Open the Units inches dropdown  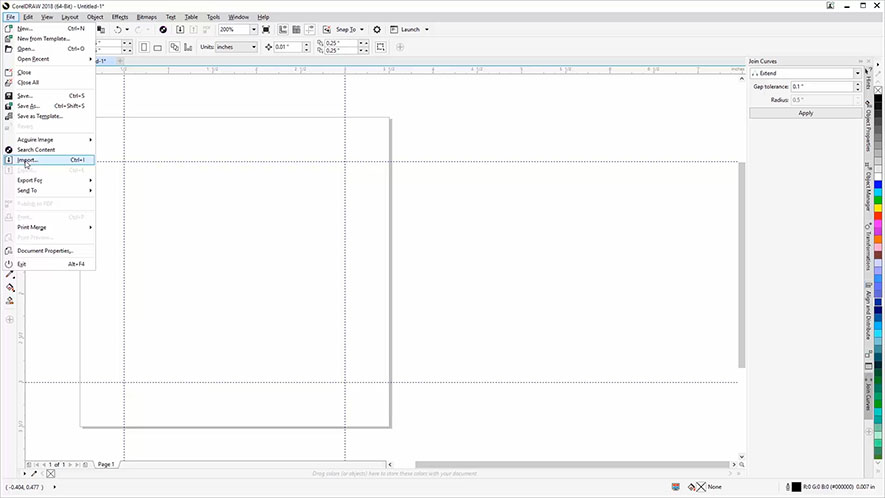point(252,47)
